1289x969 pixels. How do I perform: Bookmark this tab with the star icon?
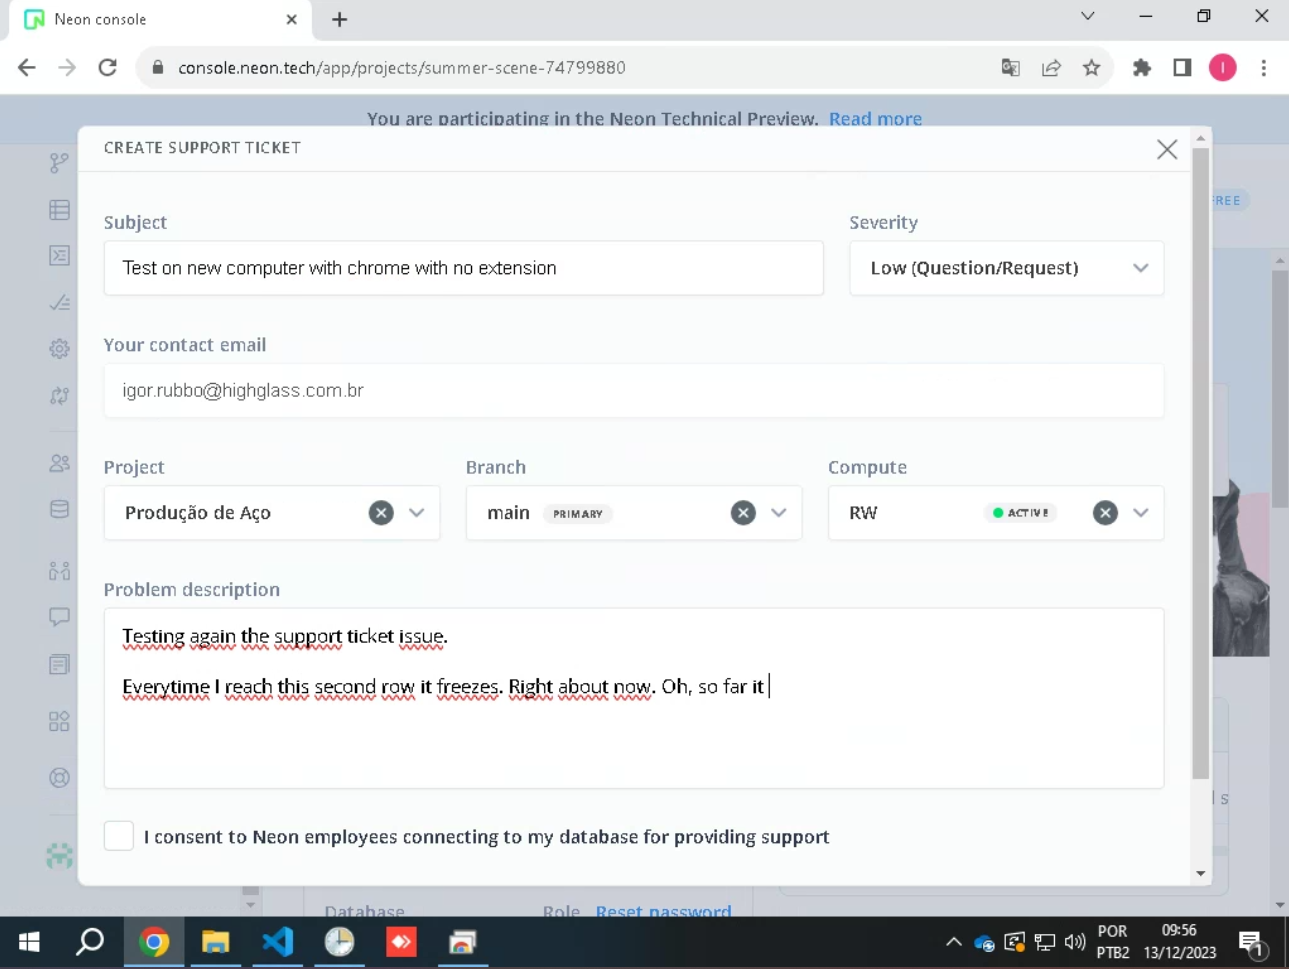point(1091,68)
